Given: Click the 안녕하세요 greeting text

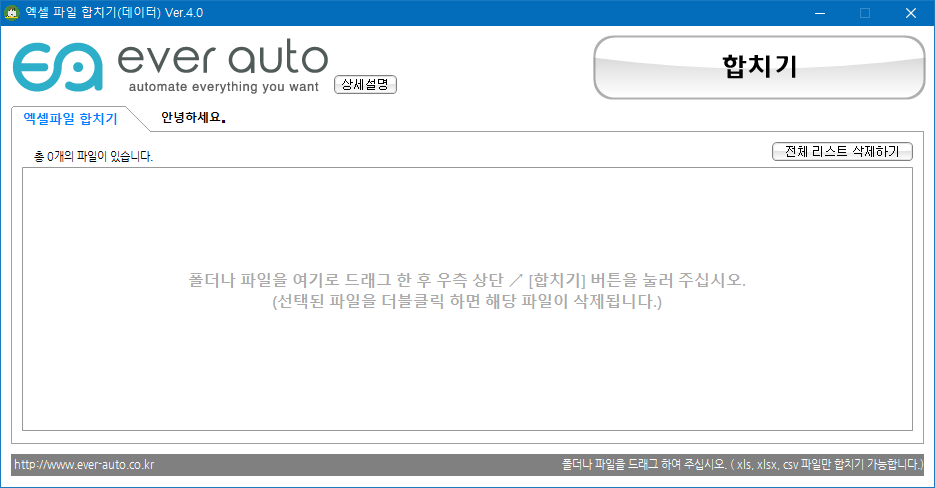Looking at the screenshot, I should [193, 118].
